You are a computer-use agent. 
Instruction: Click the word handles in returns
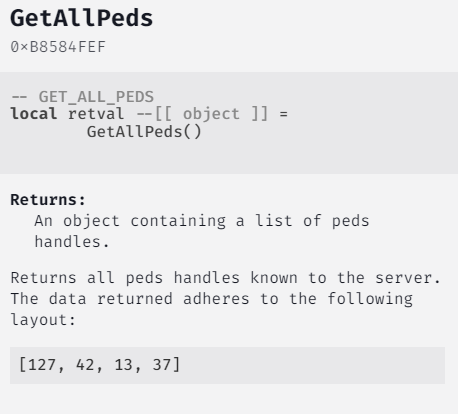[72, 242]
